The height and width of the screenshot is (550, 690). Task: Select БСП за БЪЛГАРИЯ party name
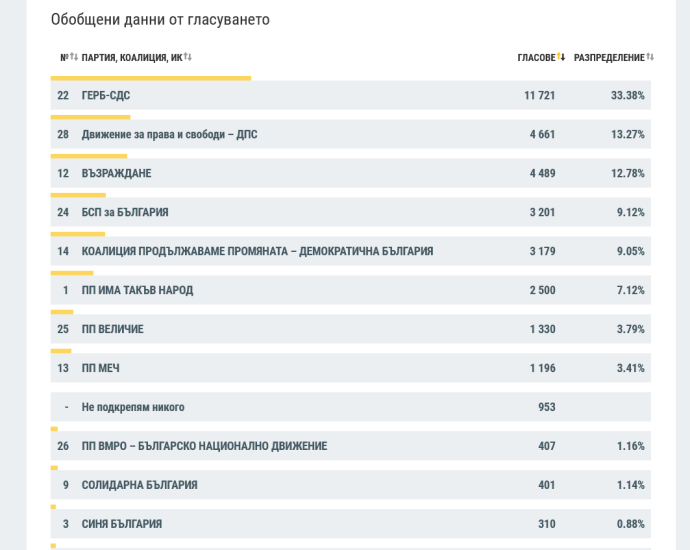pos(125,212)
